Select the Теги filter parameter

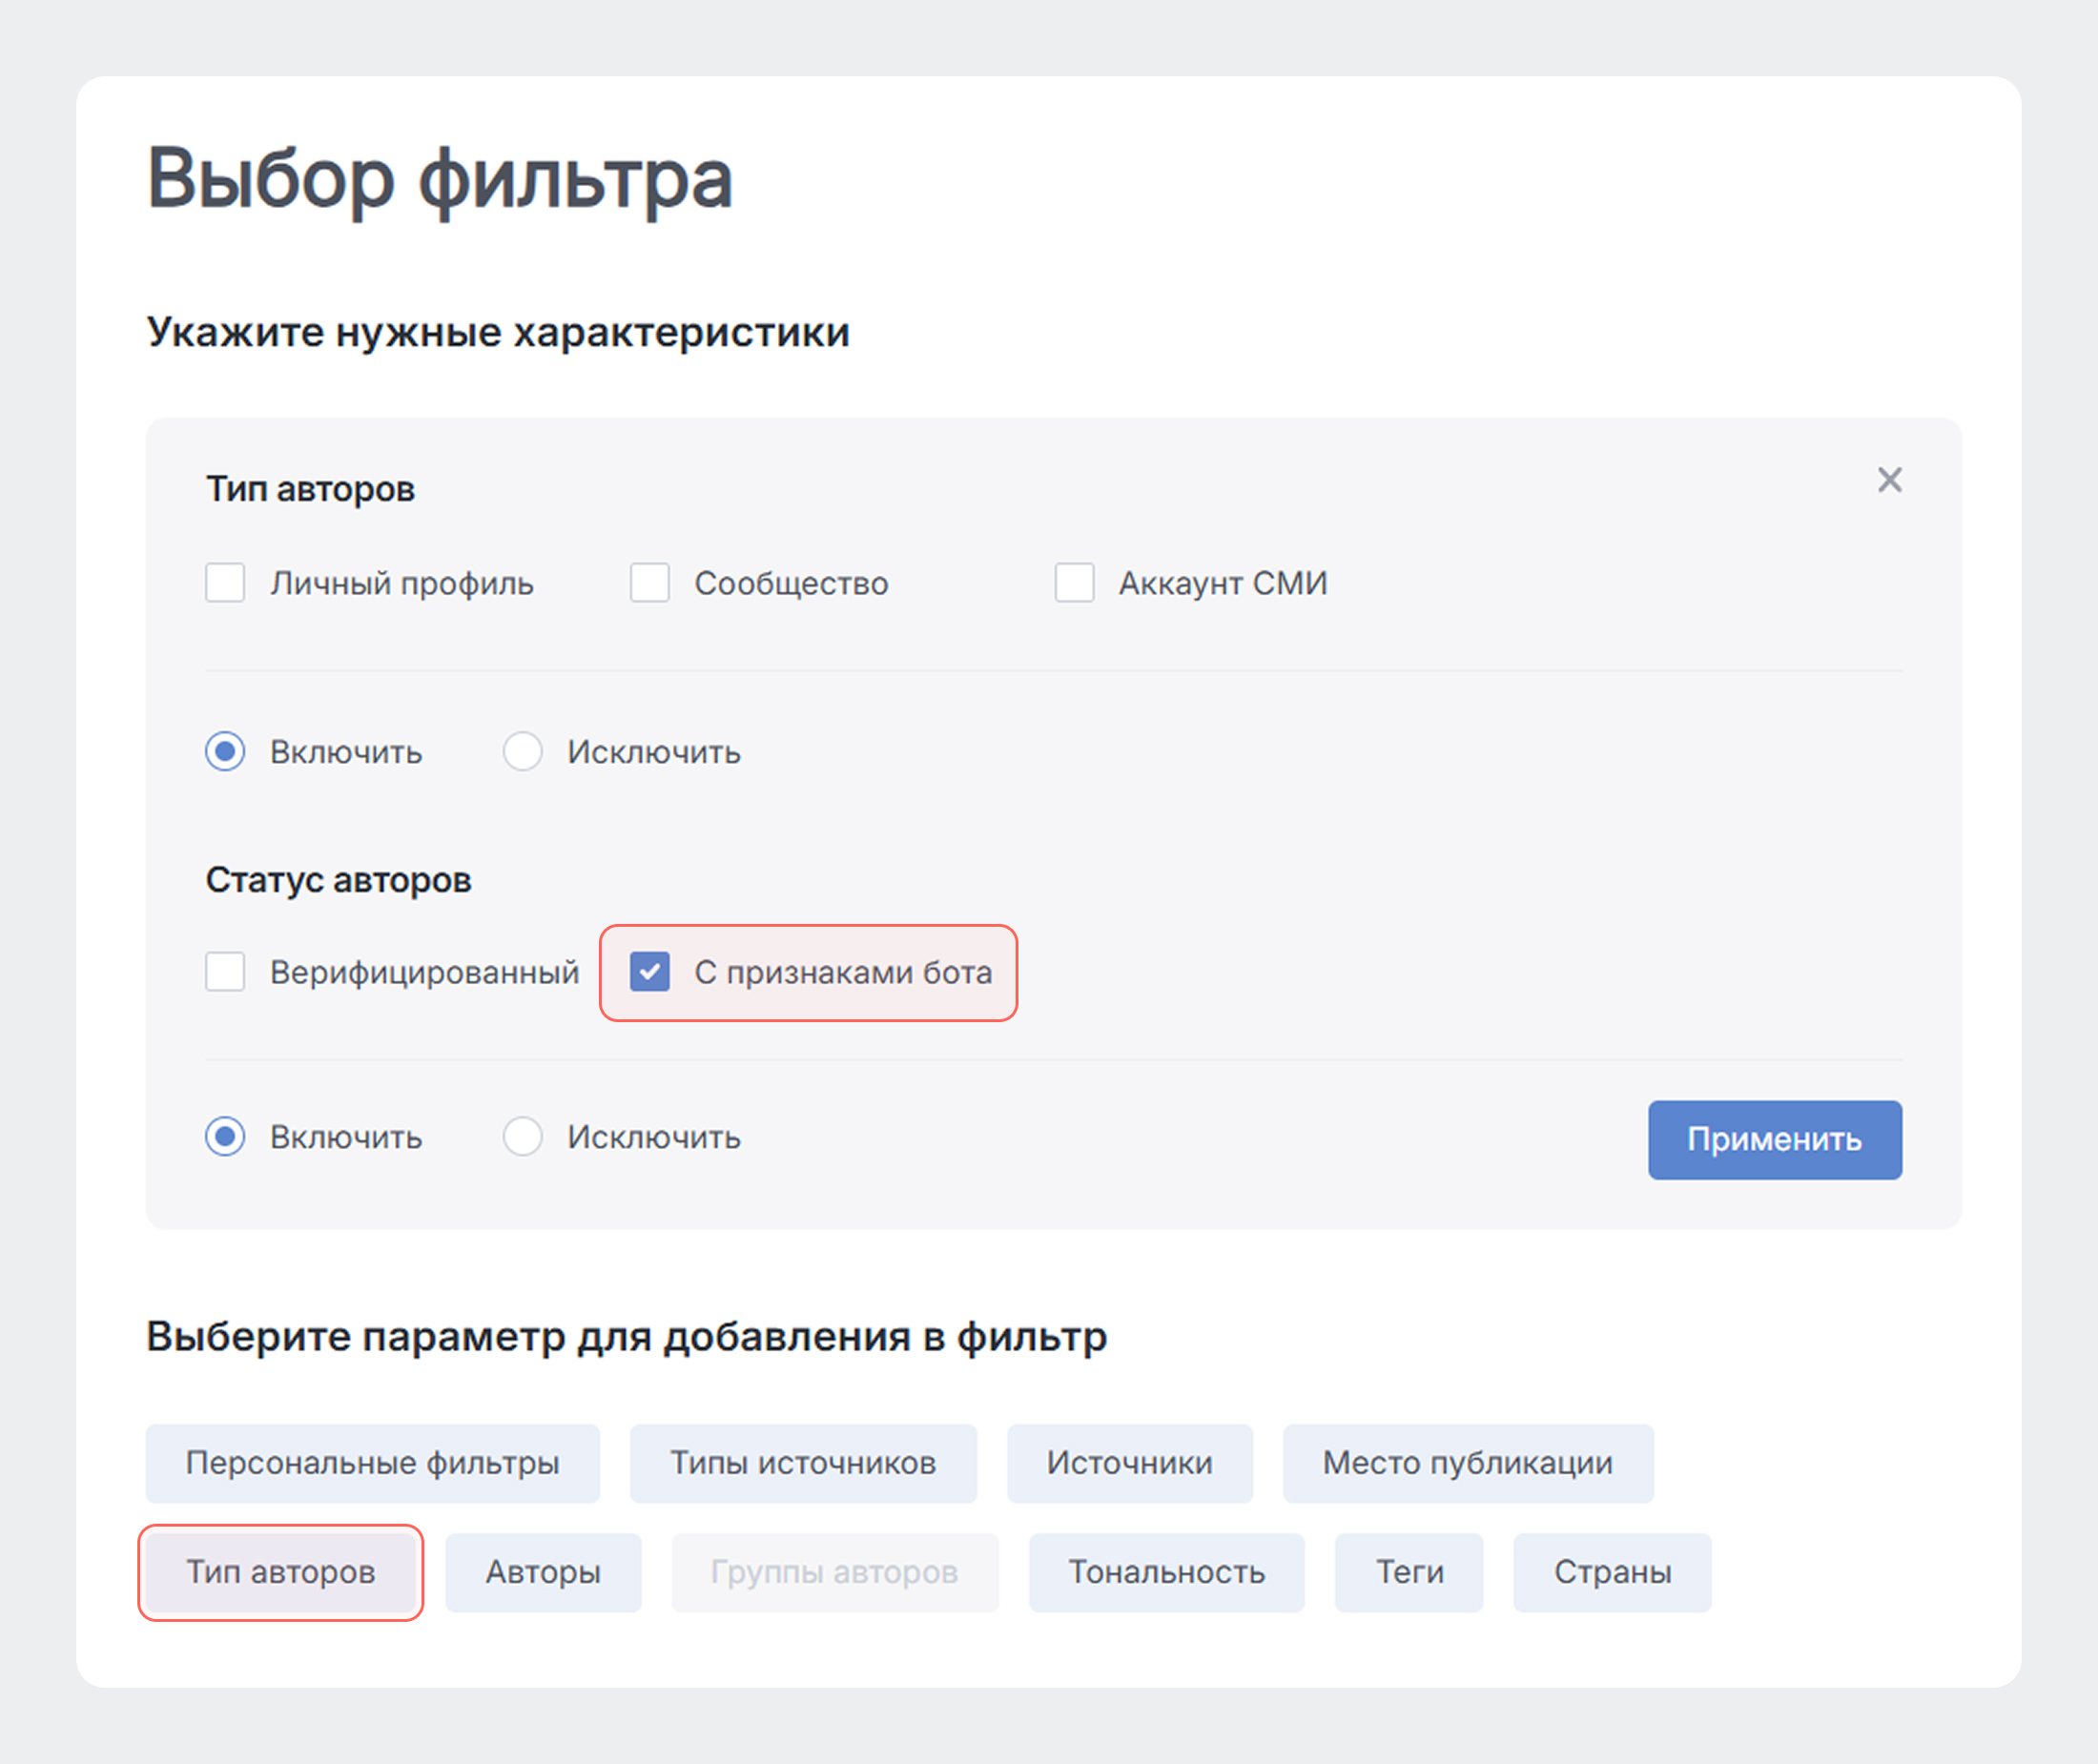[1408, 1571]
